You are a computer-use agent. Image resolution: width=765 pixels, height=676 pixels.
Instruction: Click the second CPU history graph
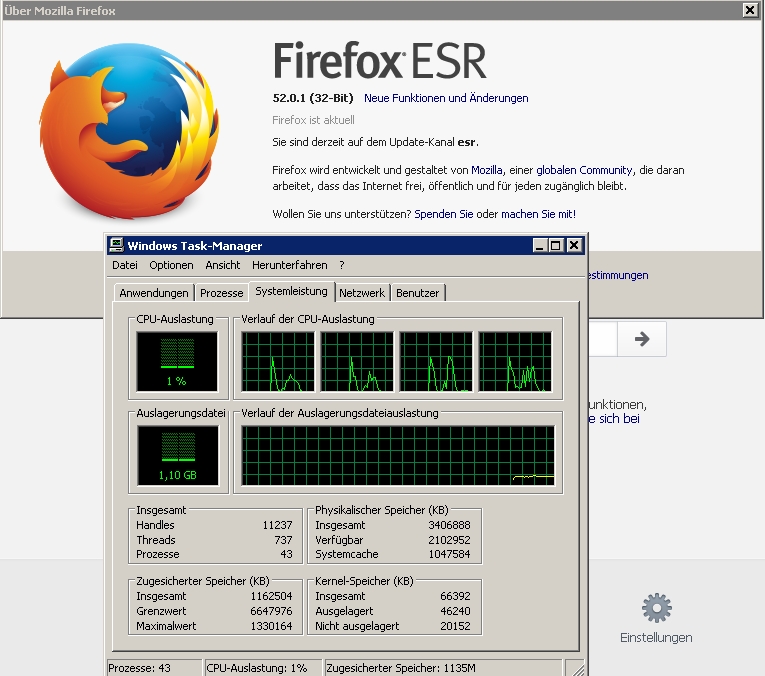click(x=357, y=361)
